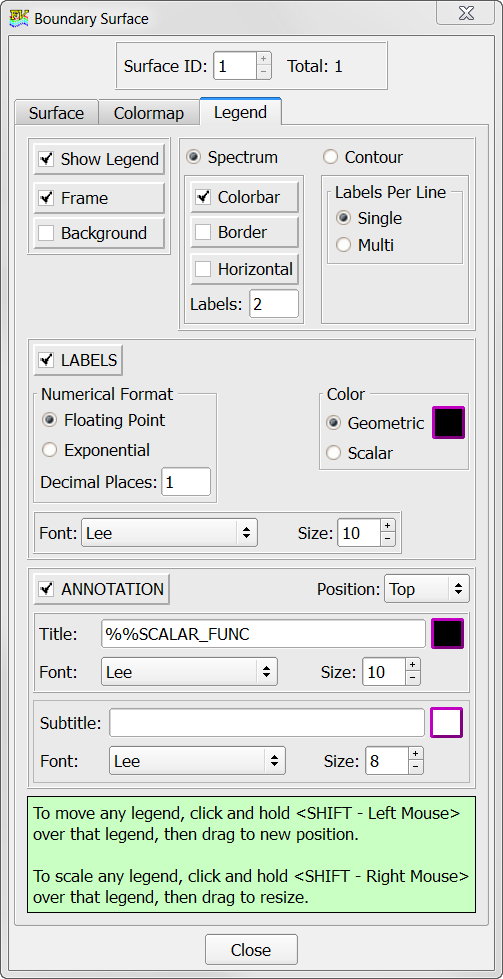Image resolution: width=503 pixels, height=979 pixels.
Task: Expand the subtitle Font dropdown
Action: tap(197, 761)
